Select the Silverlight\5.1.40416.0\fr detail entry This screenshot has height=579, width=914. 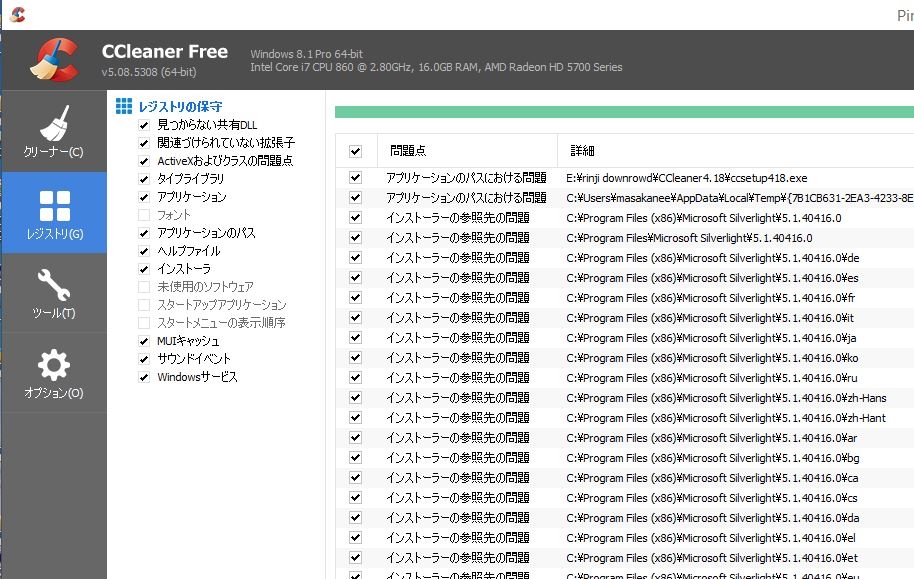point(711,298)
